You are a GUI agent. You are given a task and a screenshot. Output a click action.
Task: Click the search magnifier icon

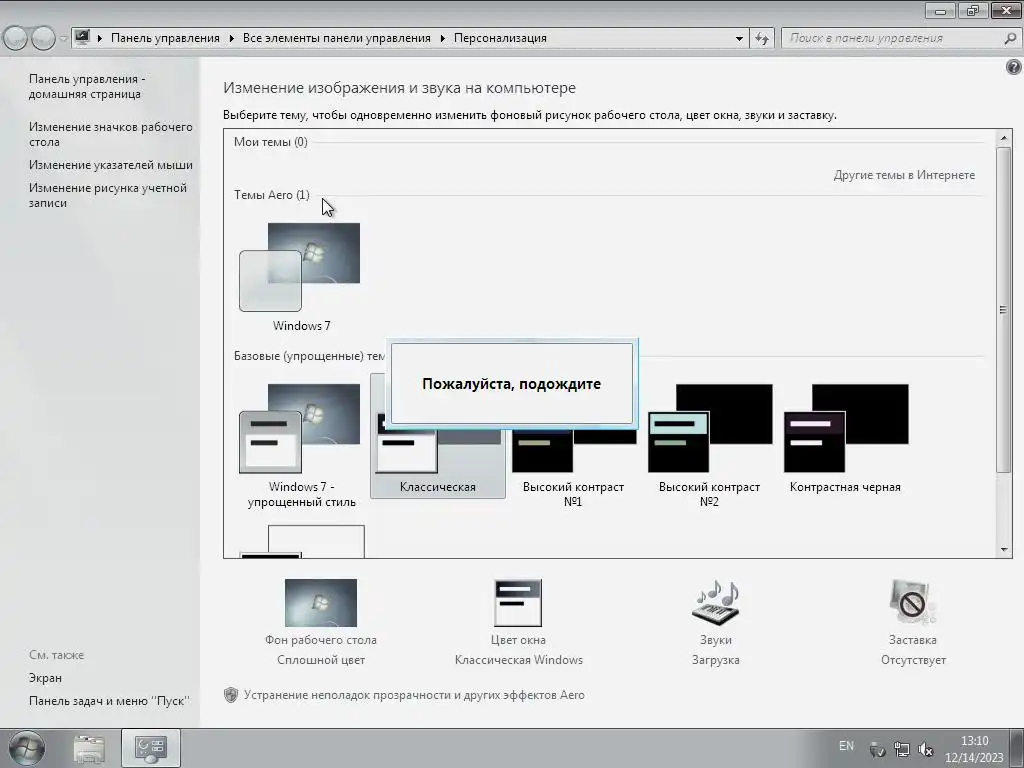[x=1010, y=39]
